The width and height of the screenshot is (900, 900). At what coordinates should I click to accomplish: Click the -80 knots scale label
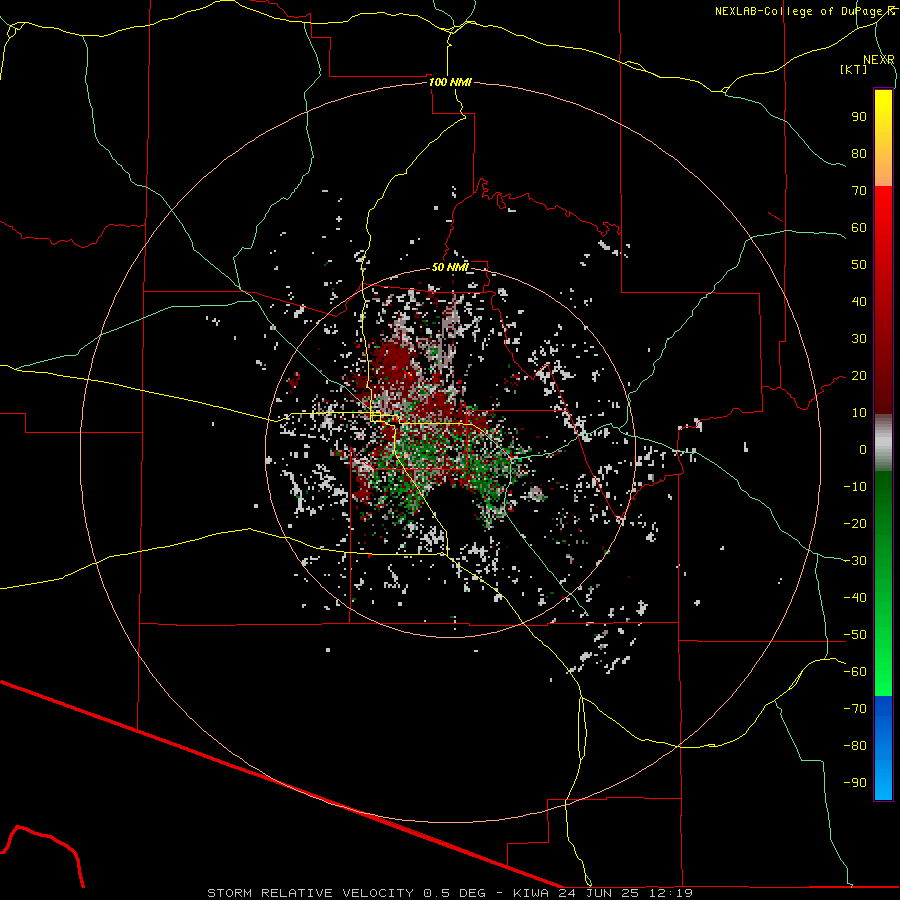[x=855, y=746]
